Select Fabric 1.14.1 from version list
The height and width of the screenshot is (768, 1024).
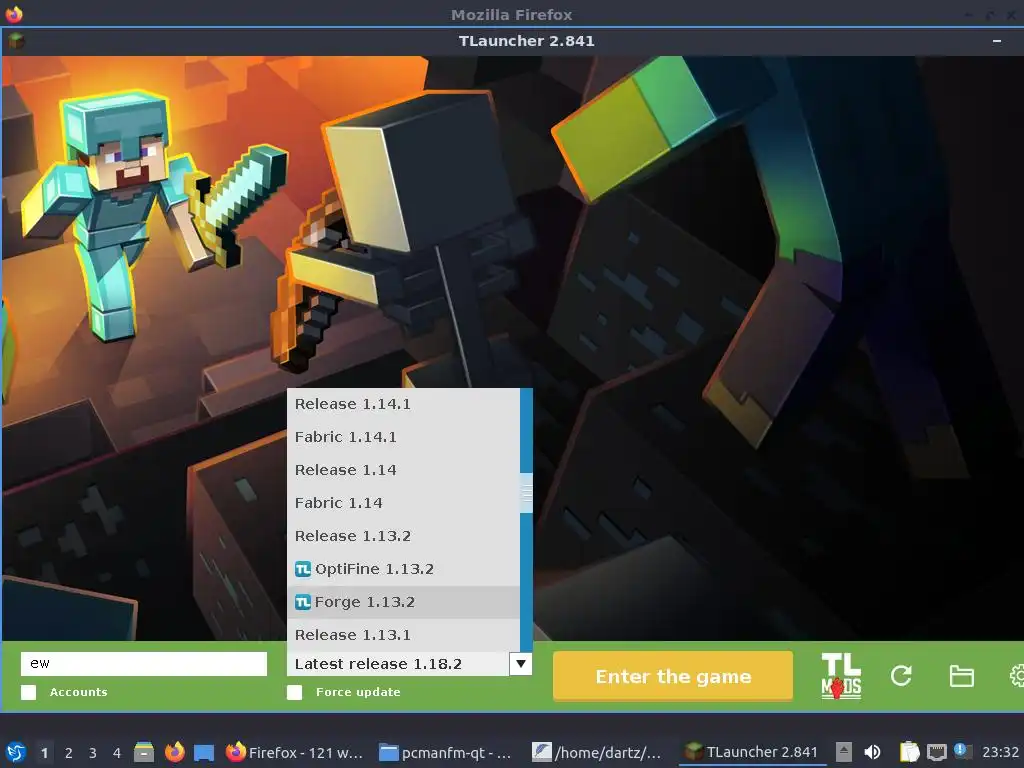click(x=403, y=437)
